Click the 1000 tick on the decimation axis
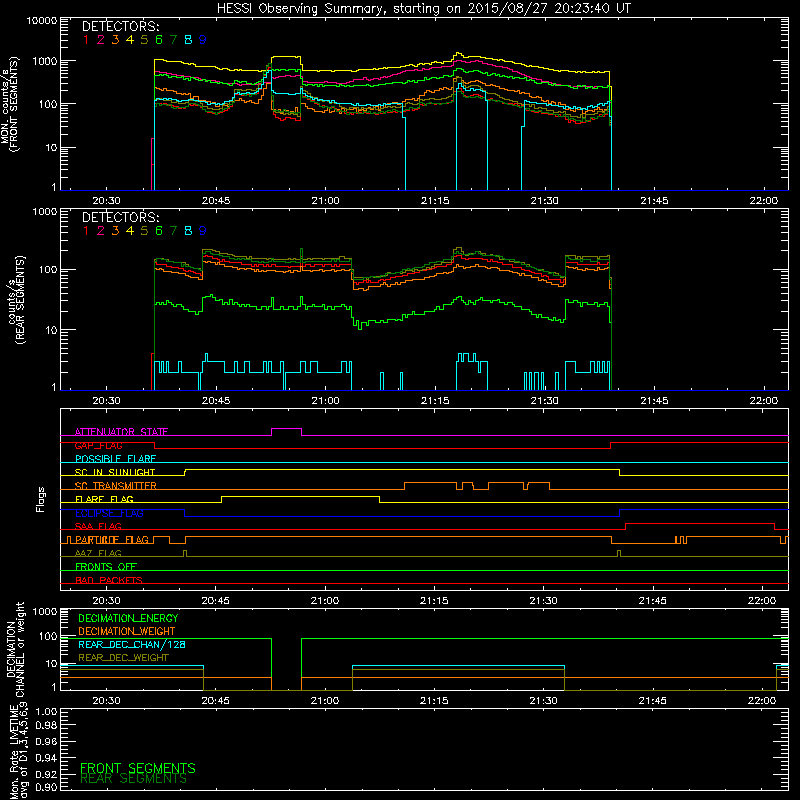This screenshot has height=800, width=800. pos(45,612)
